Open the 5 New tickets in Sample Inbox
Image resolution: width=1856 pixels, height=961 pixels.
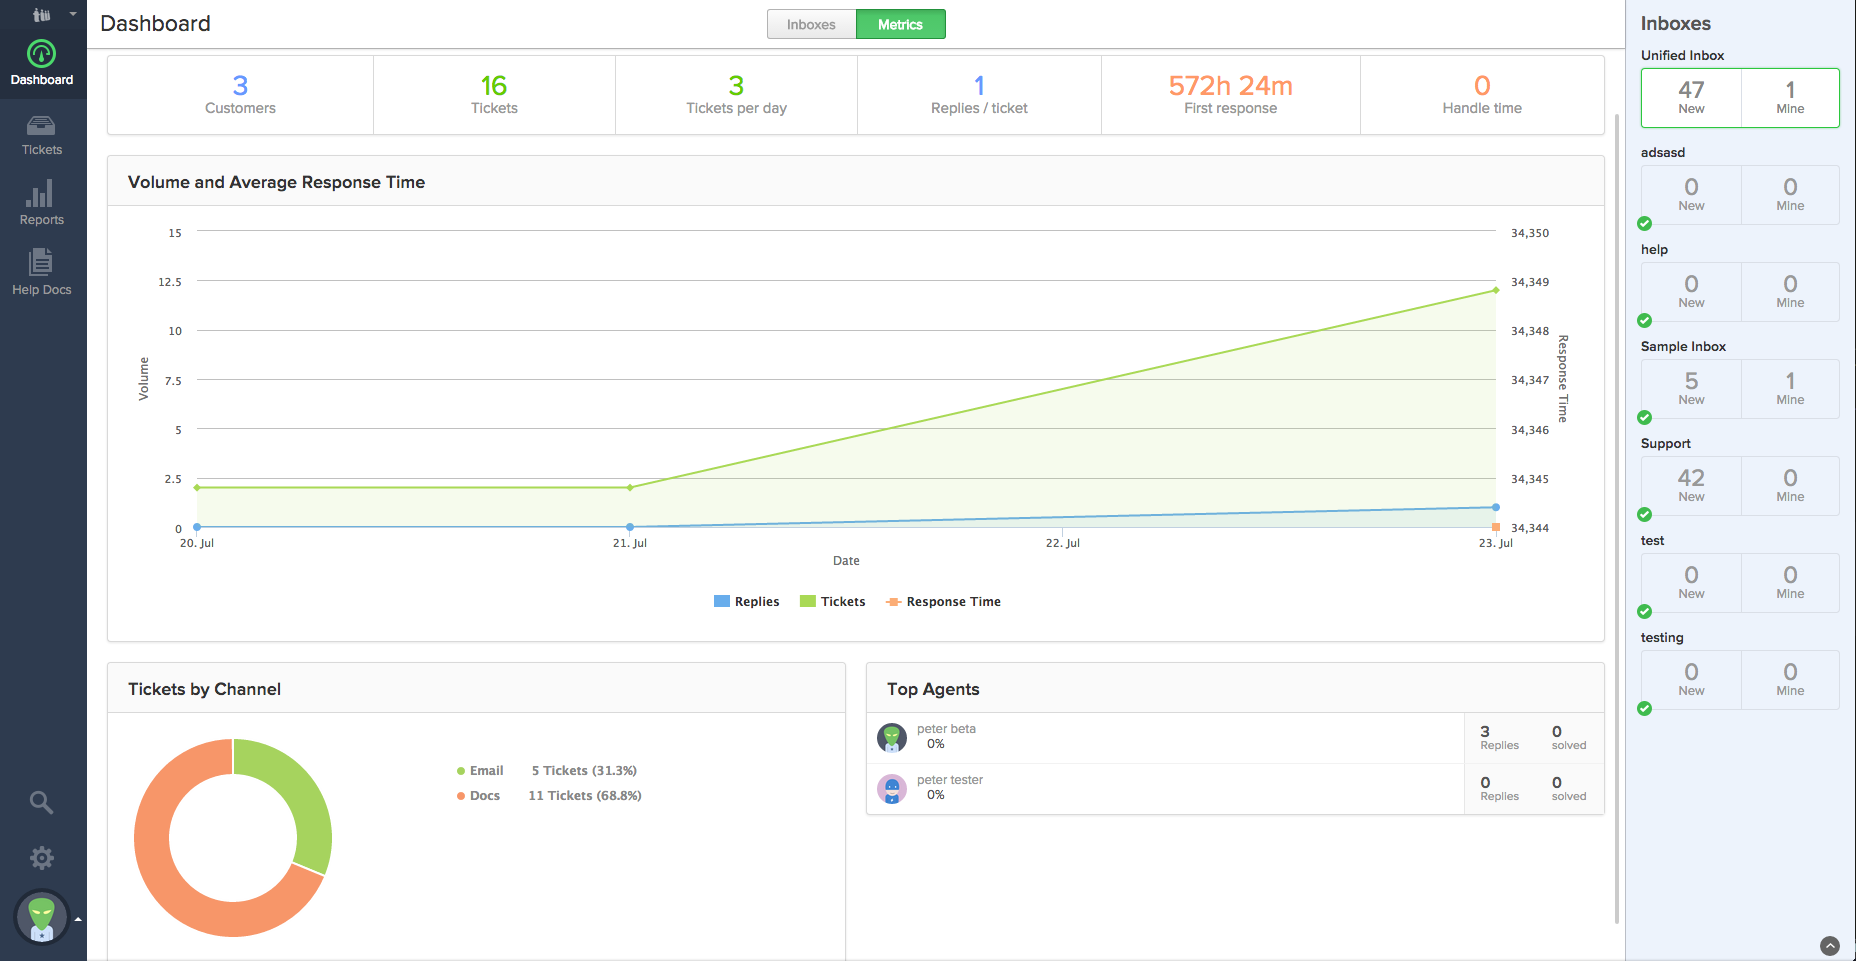point(1690,389)
